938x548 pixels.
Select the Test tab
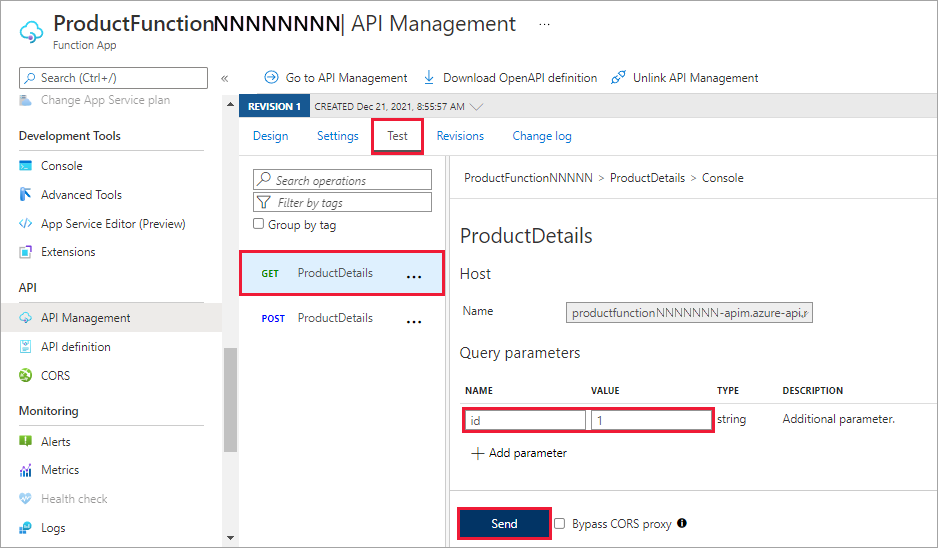pos(397,136)
